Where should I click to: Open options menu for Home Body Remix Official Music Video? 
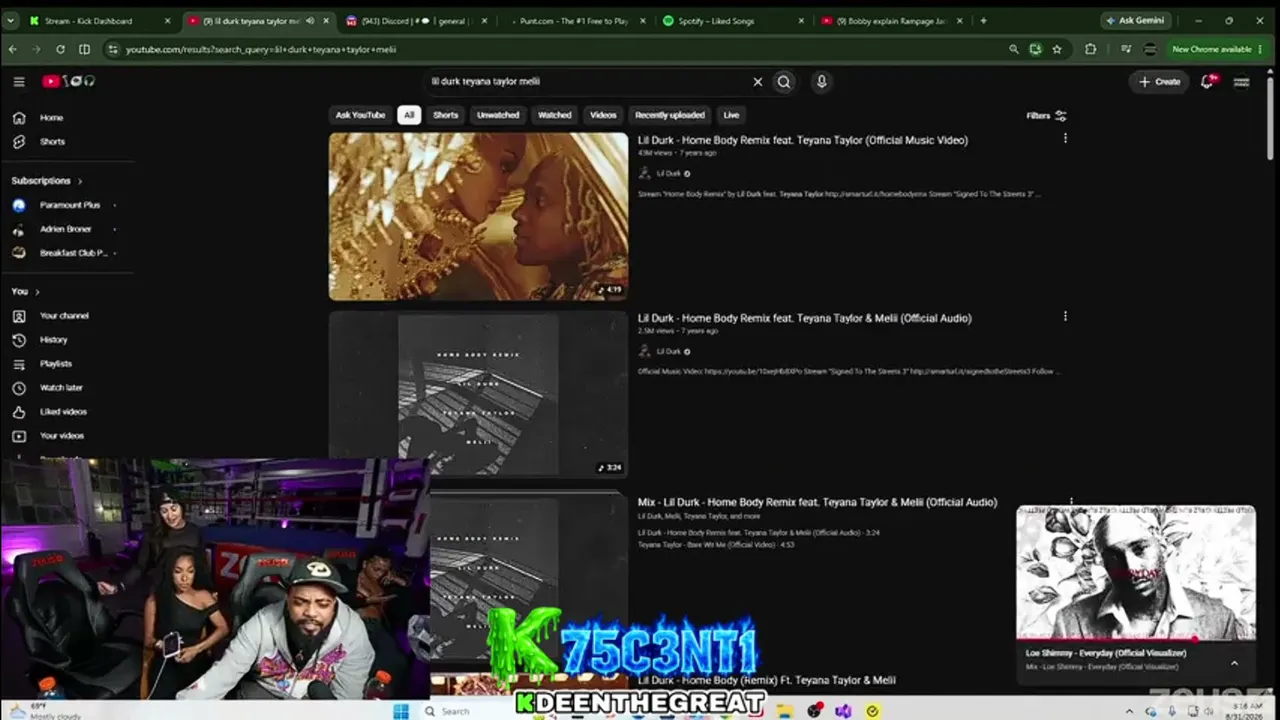click(1065, 139)
